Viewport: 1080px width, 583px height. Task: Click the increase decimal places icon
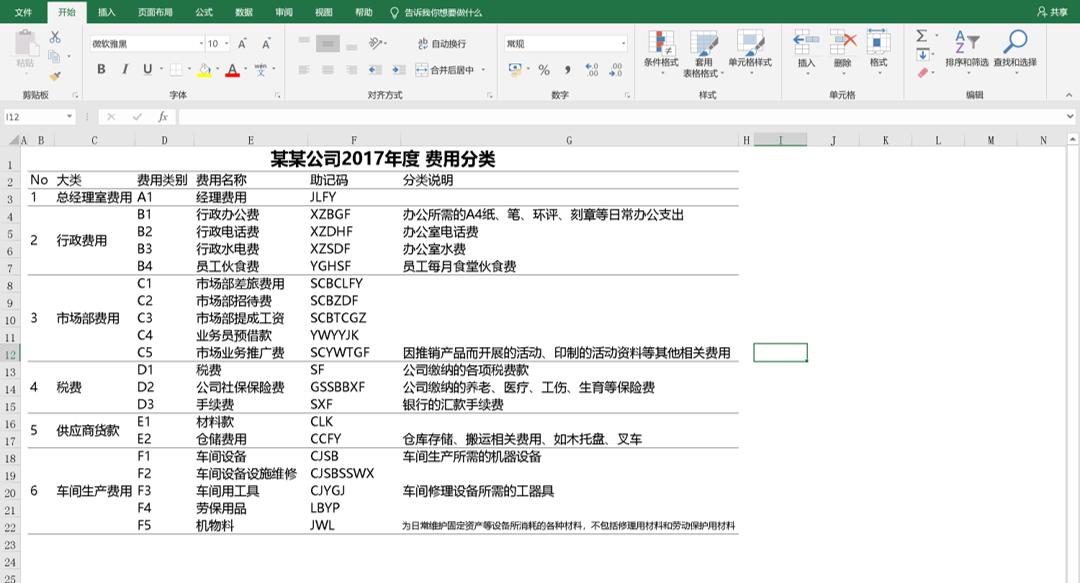590,68
